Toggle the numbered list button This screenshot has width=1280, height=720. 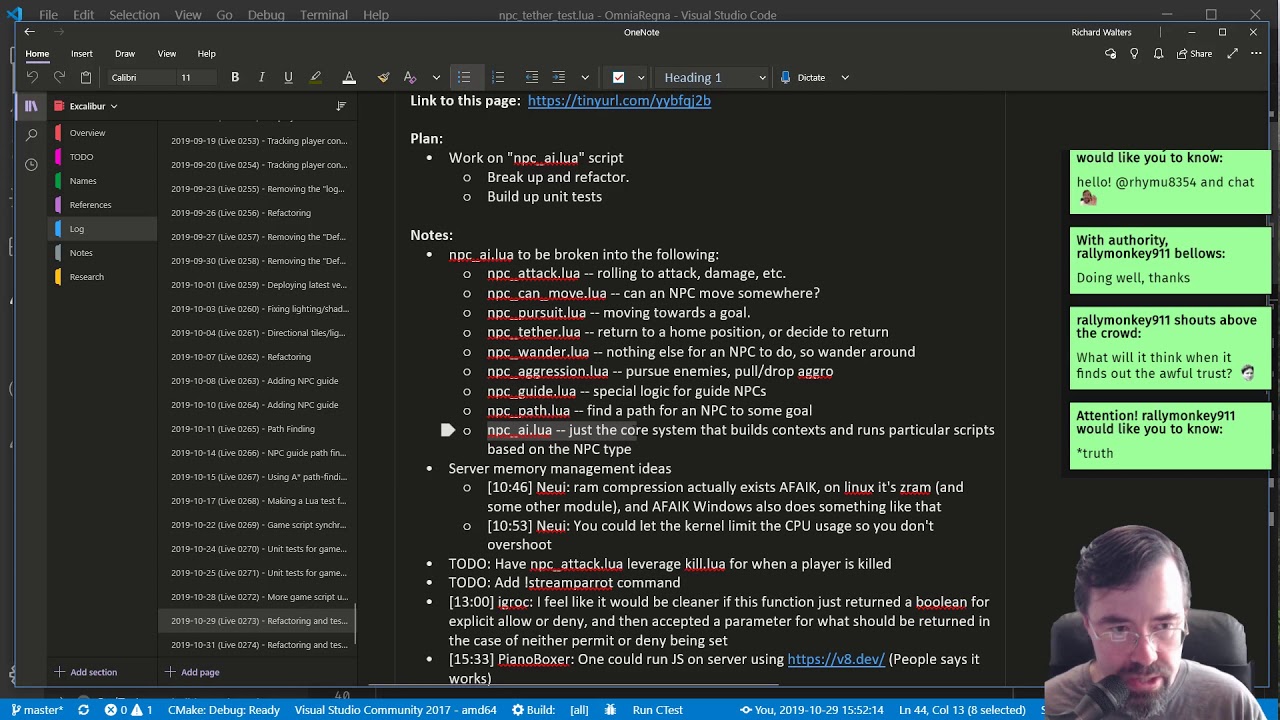[x=498, y=77]
